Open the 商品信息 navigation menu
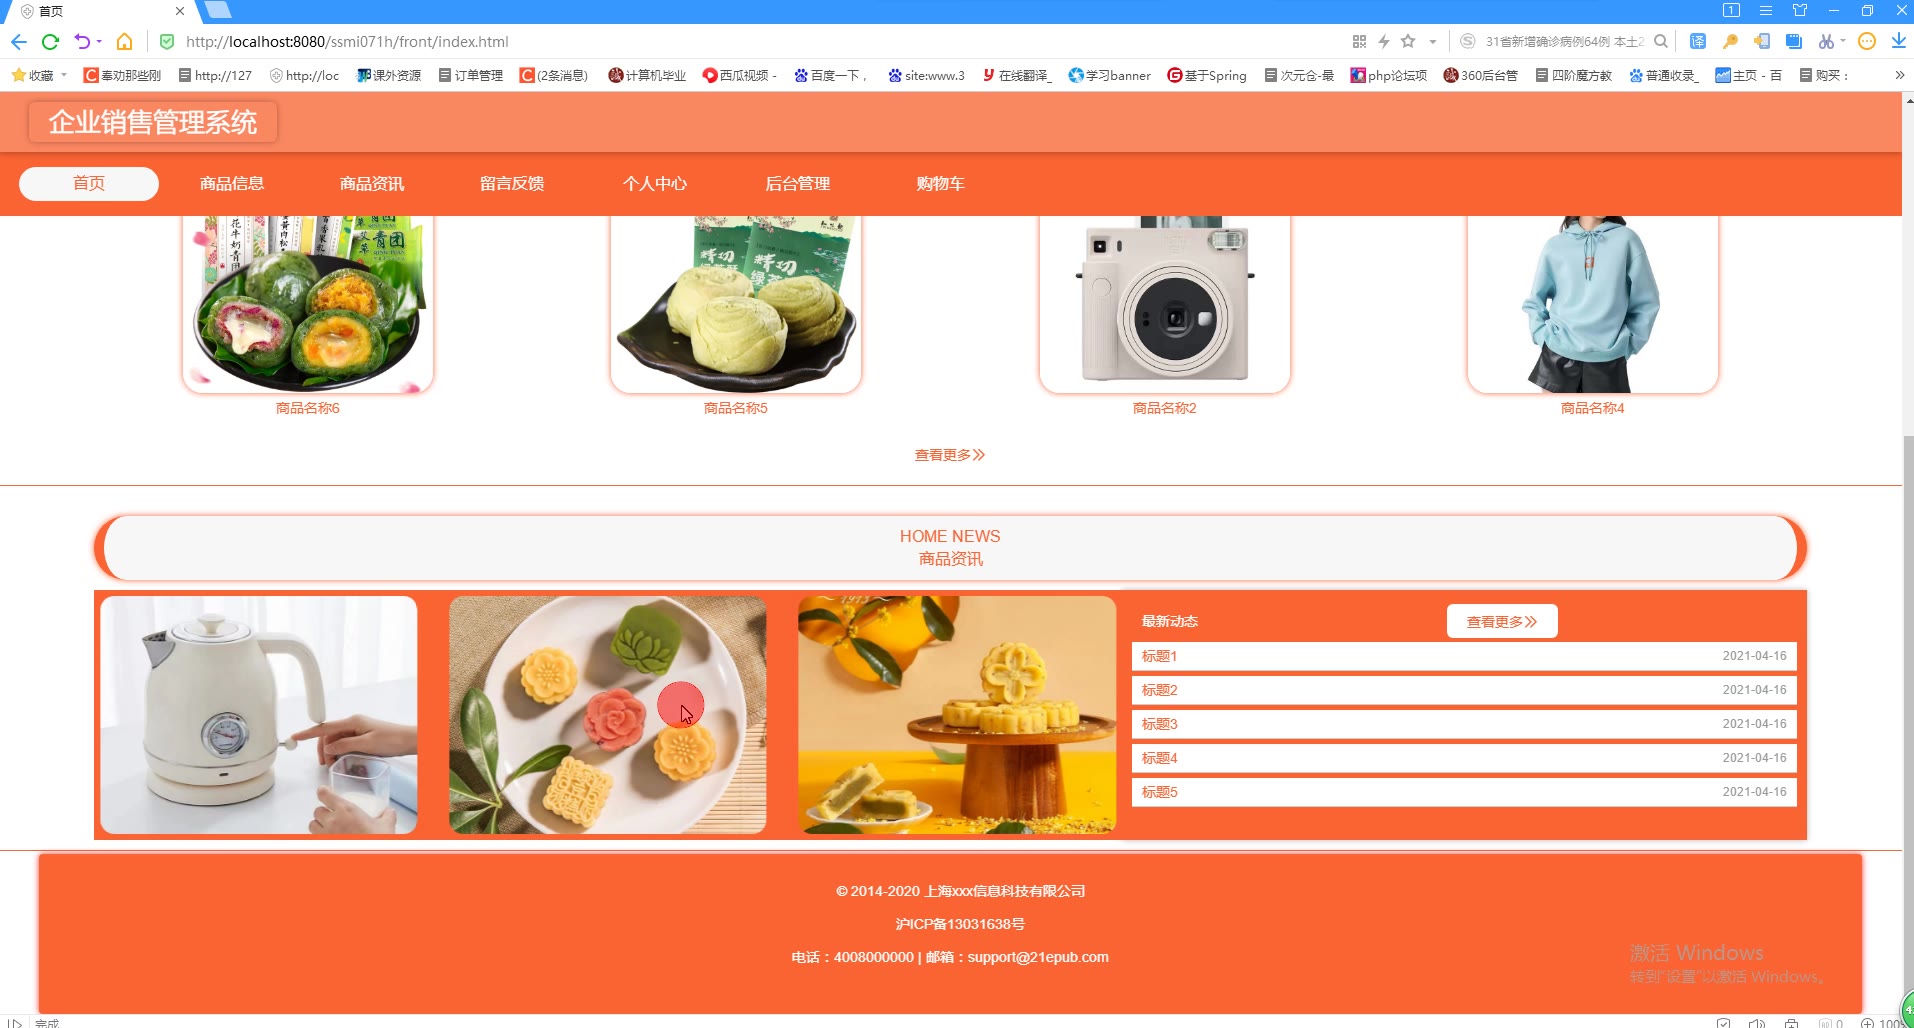Image resolution: width=1914 pixels, height=1028 pixels. 232,184
